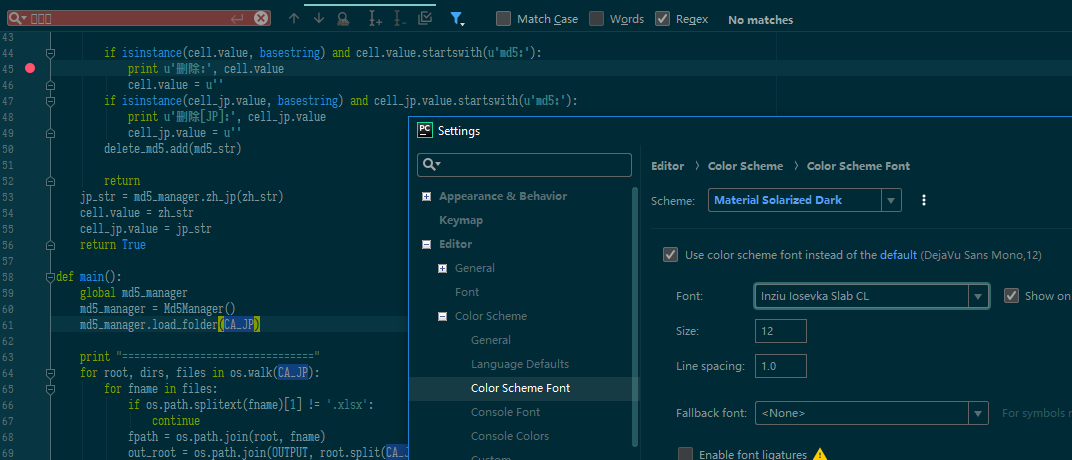Click the PyCharm logo in Settings title
The width and height of the screenshot is (1072, 460).
tap(425, 131)
